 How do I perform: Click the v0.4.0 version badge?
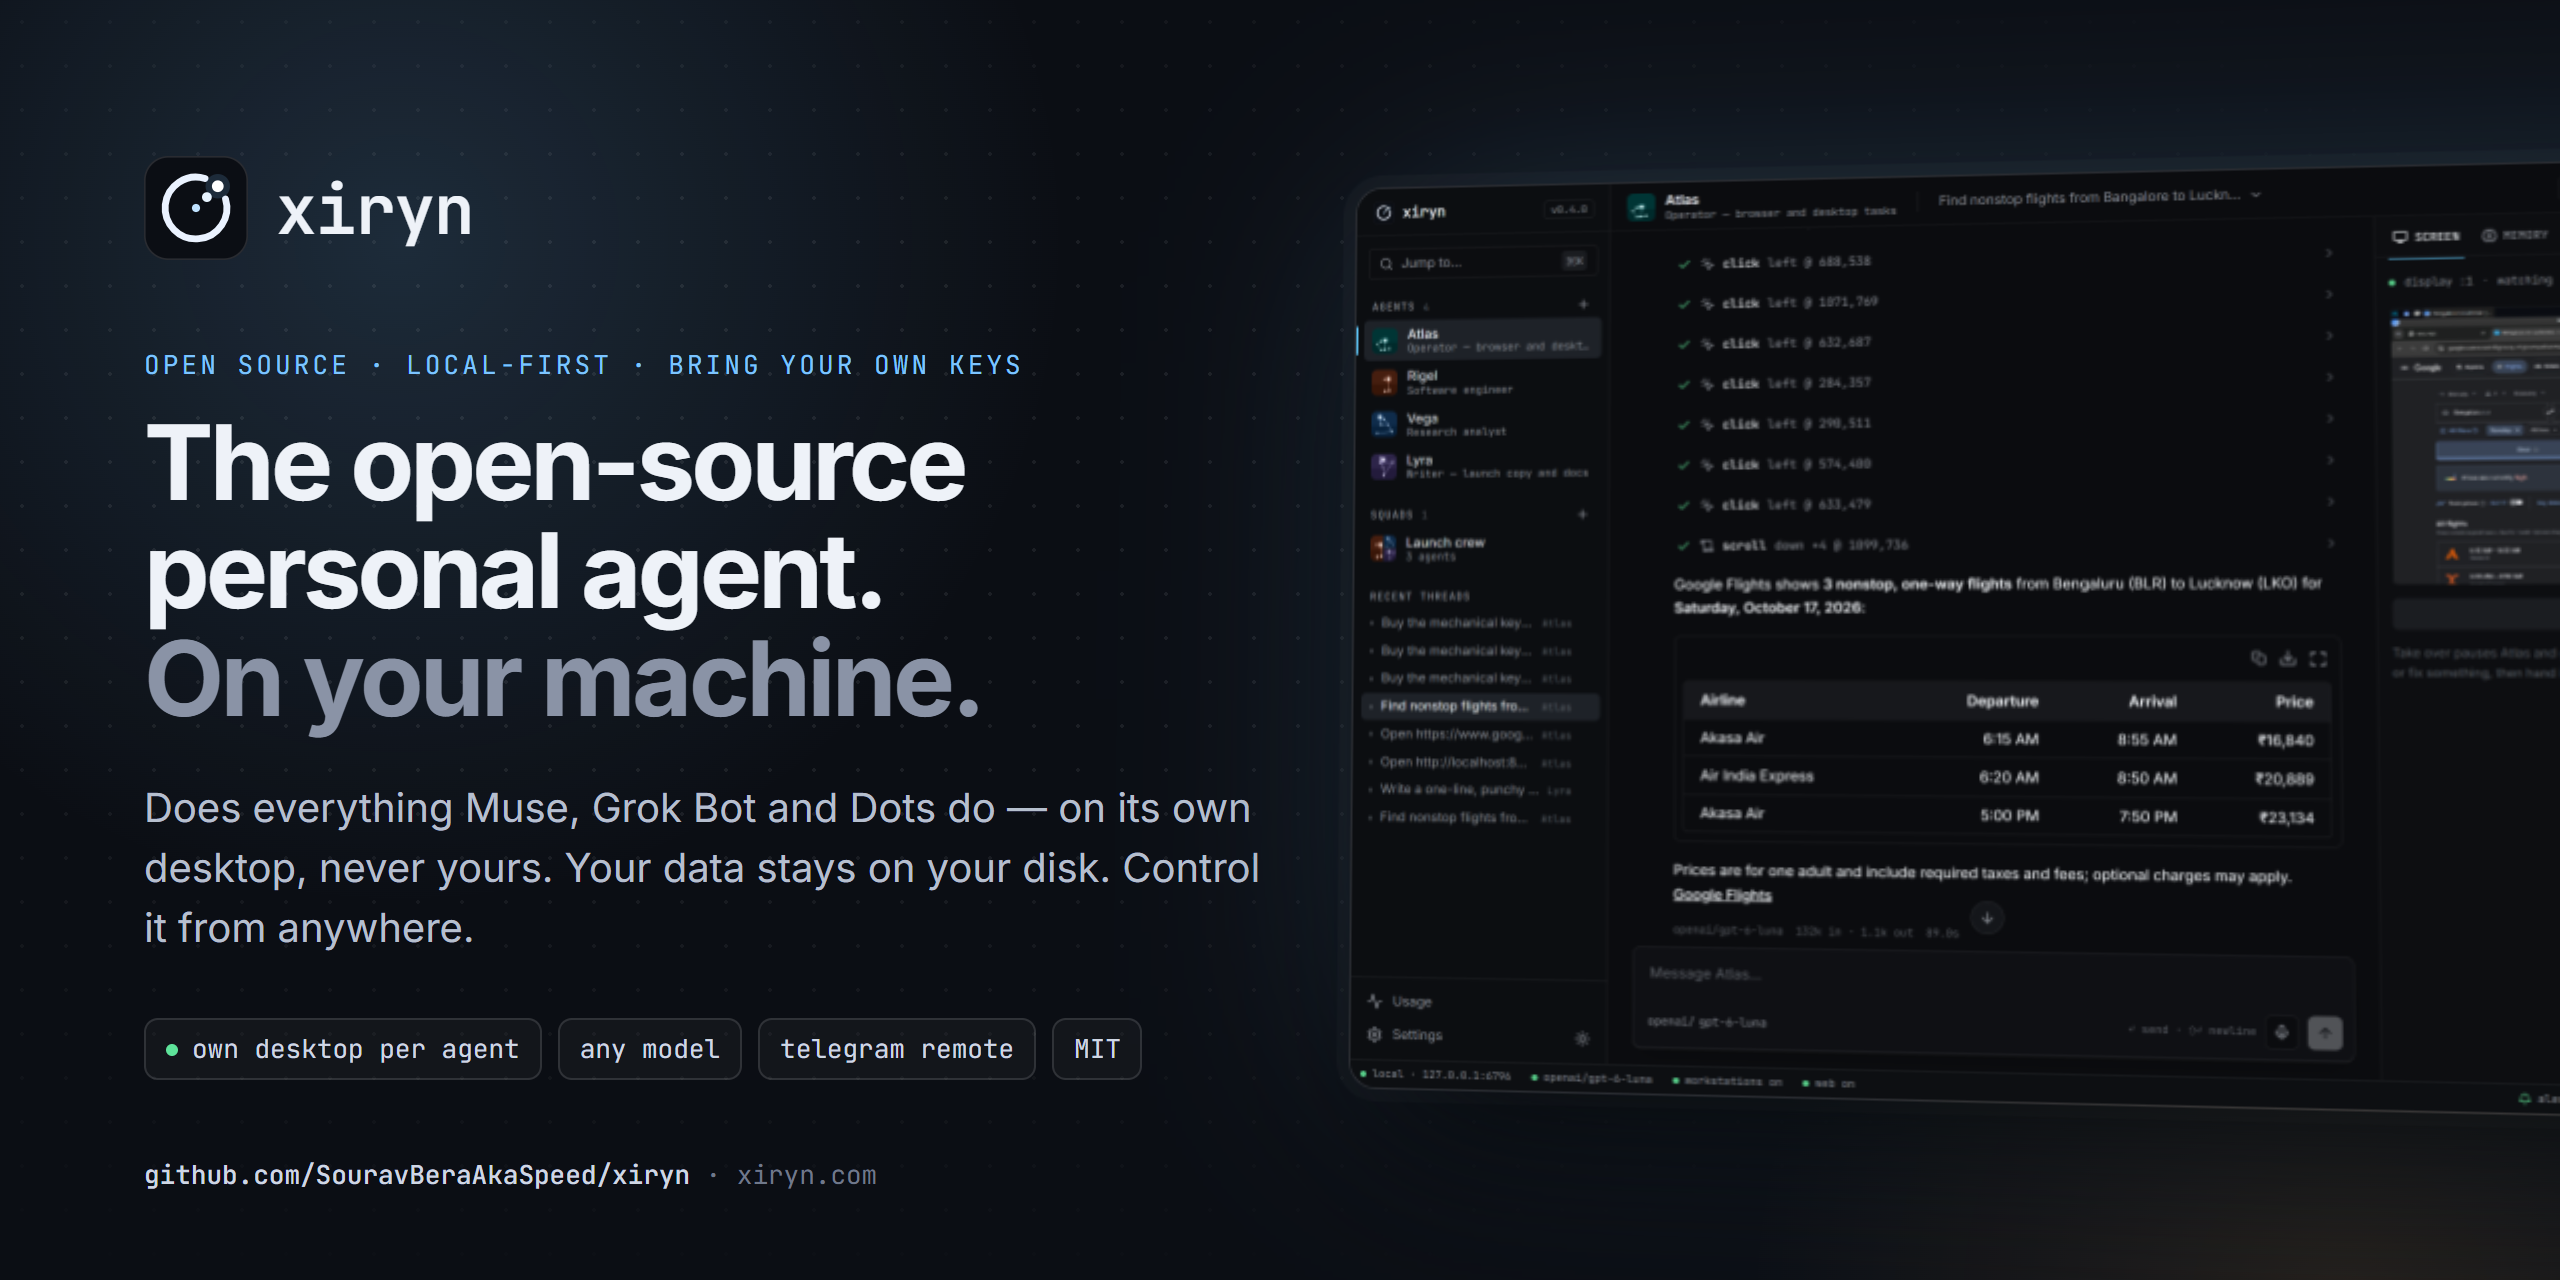click(1569, 209)
